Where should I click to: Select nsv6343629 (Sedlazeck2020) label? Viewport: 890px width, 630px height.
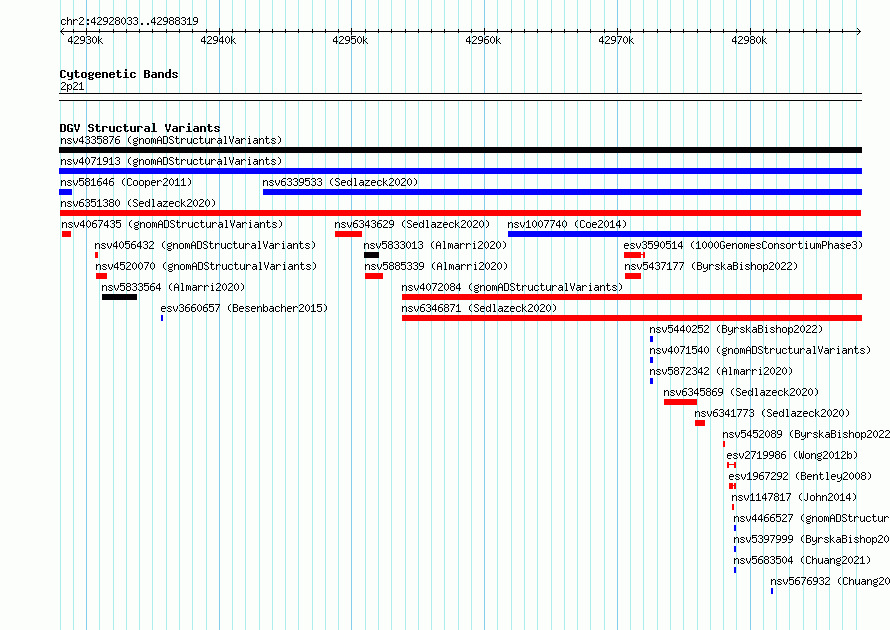point(412,224)
